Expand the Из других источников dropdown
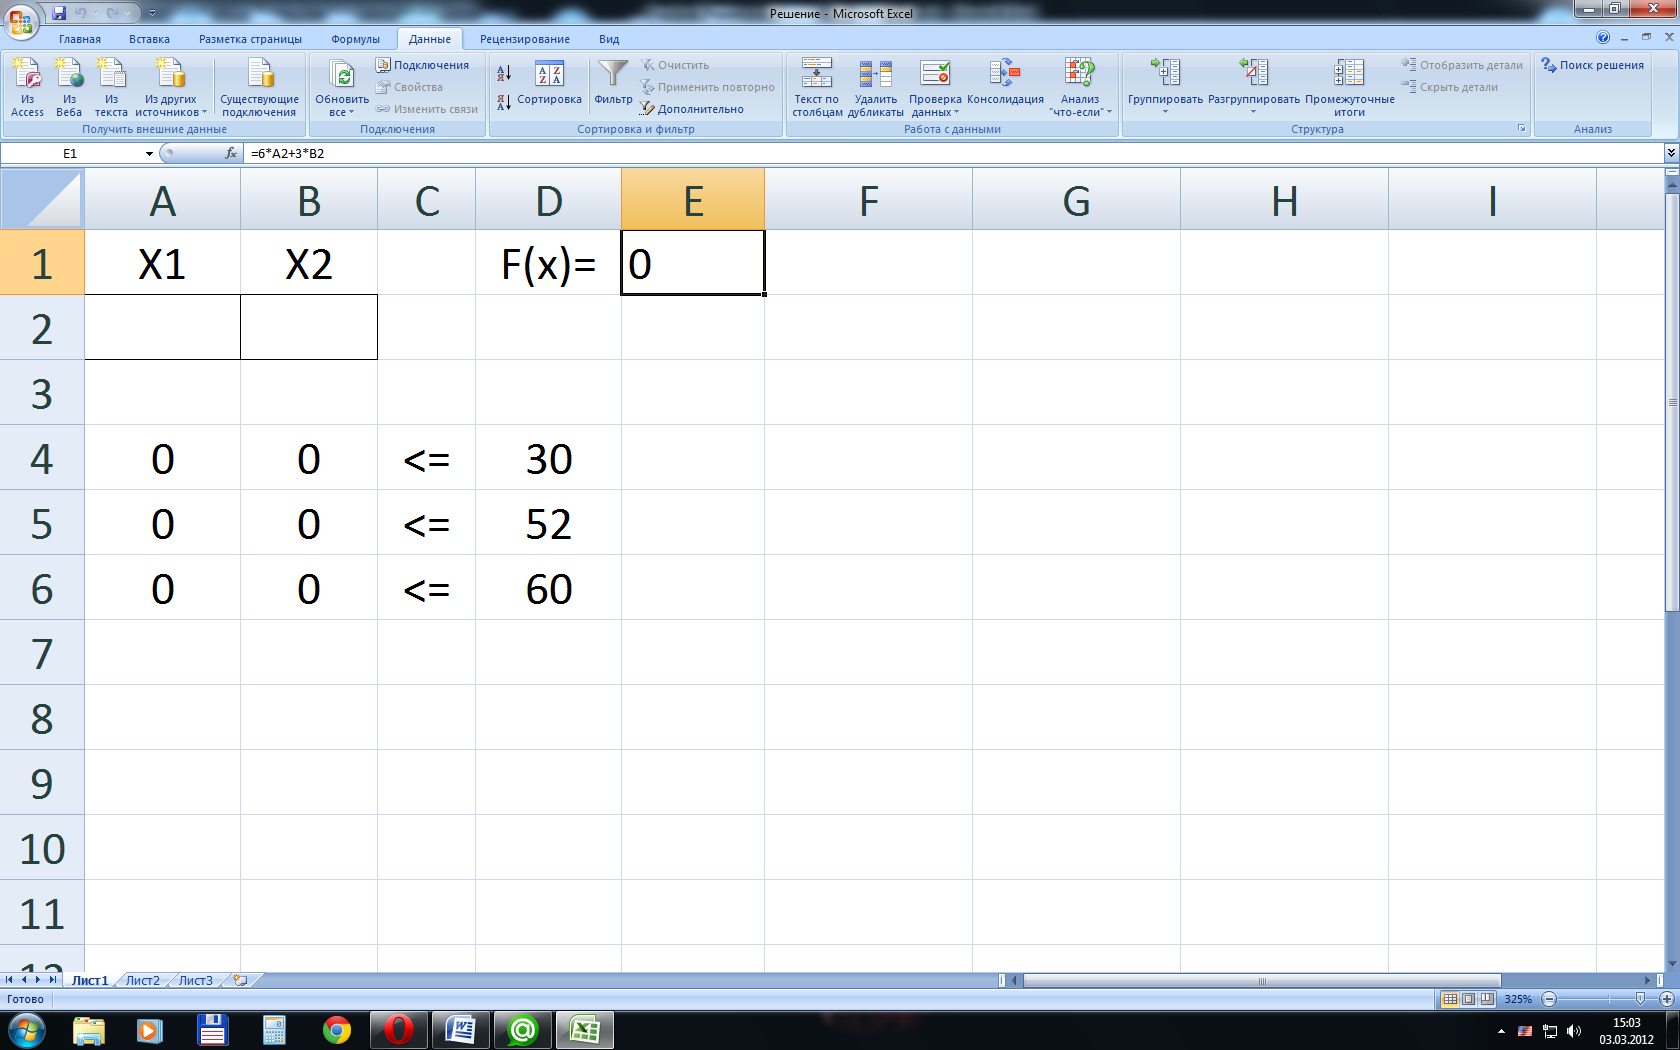Screen dimensions: 1680x1050 (x=170, y=87)
